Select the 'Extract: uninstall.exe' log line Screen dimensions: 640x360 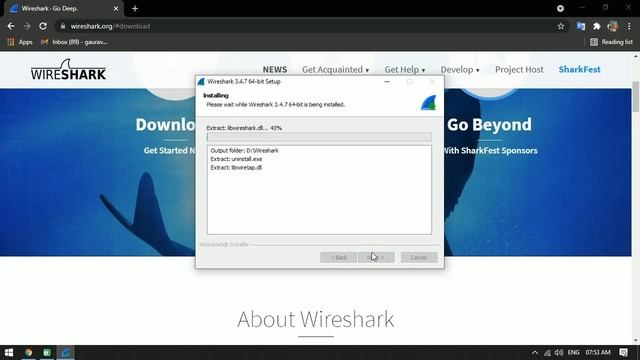point(236,159)
